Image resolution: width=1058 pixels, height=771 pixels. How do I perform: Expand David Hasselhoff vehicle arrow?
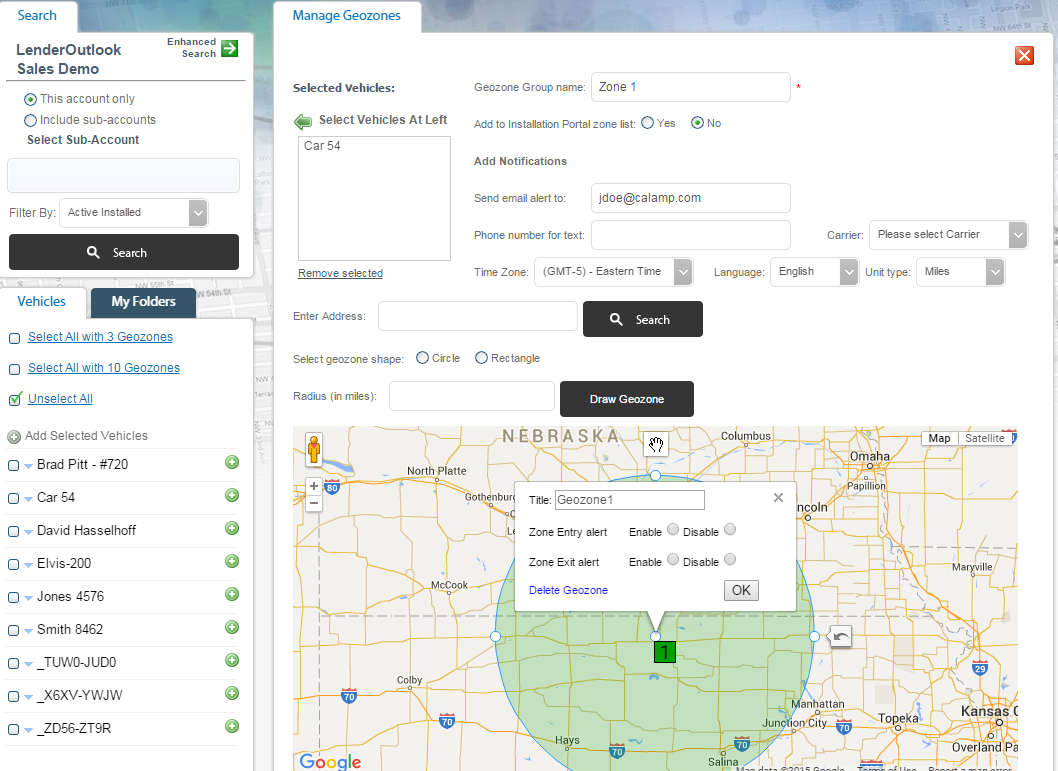[28, 532]
